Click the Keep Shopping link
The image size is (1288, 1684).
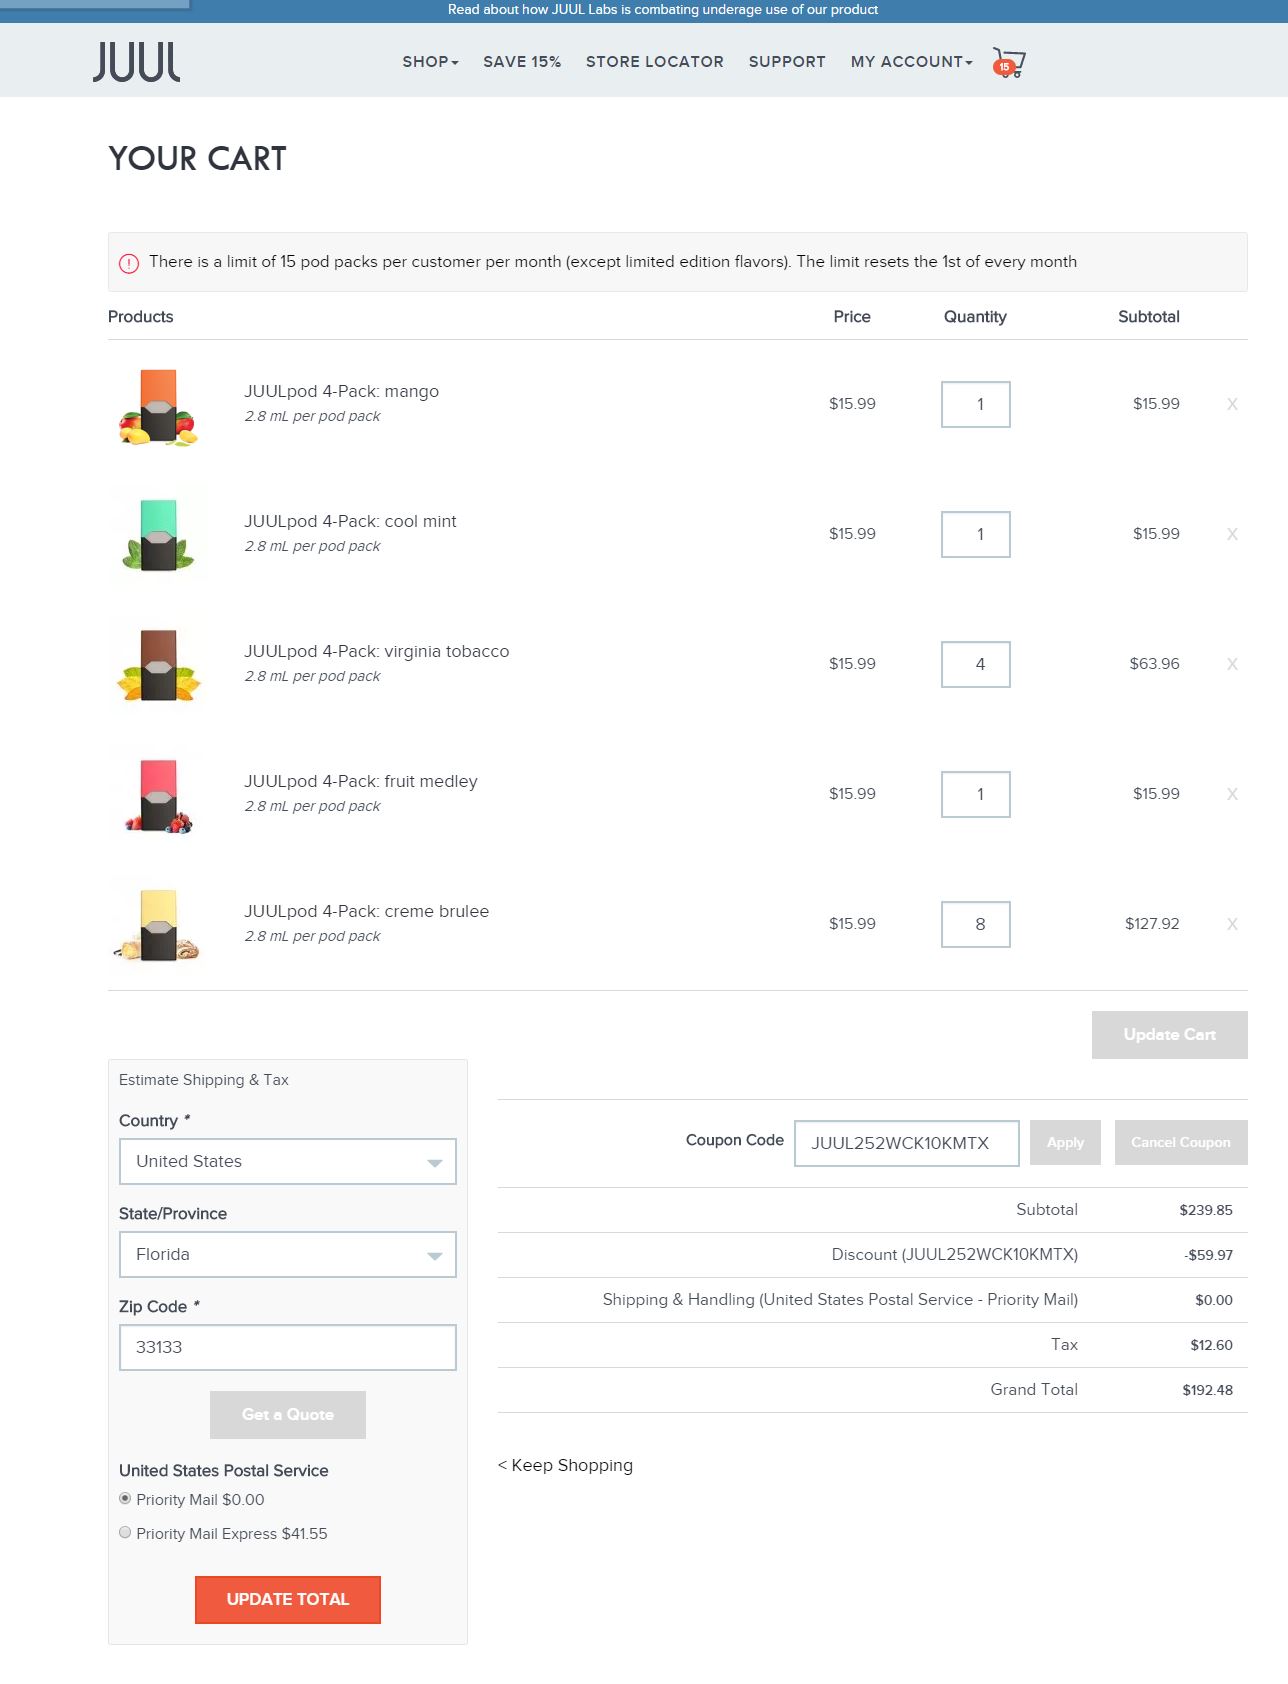(566, 1465)
